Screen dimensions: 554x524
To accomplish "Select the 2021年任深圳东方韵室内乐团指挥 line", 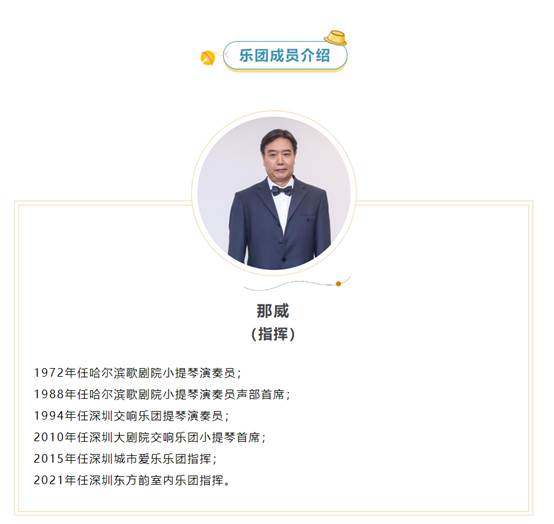I will (131, 480).
